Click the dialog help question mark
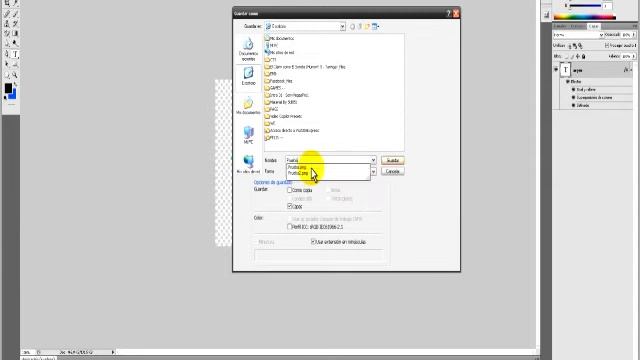This screenshot has width=640, height=360. pos(448,13)
